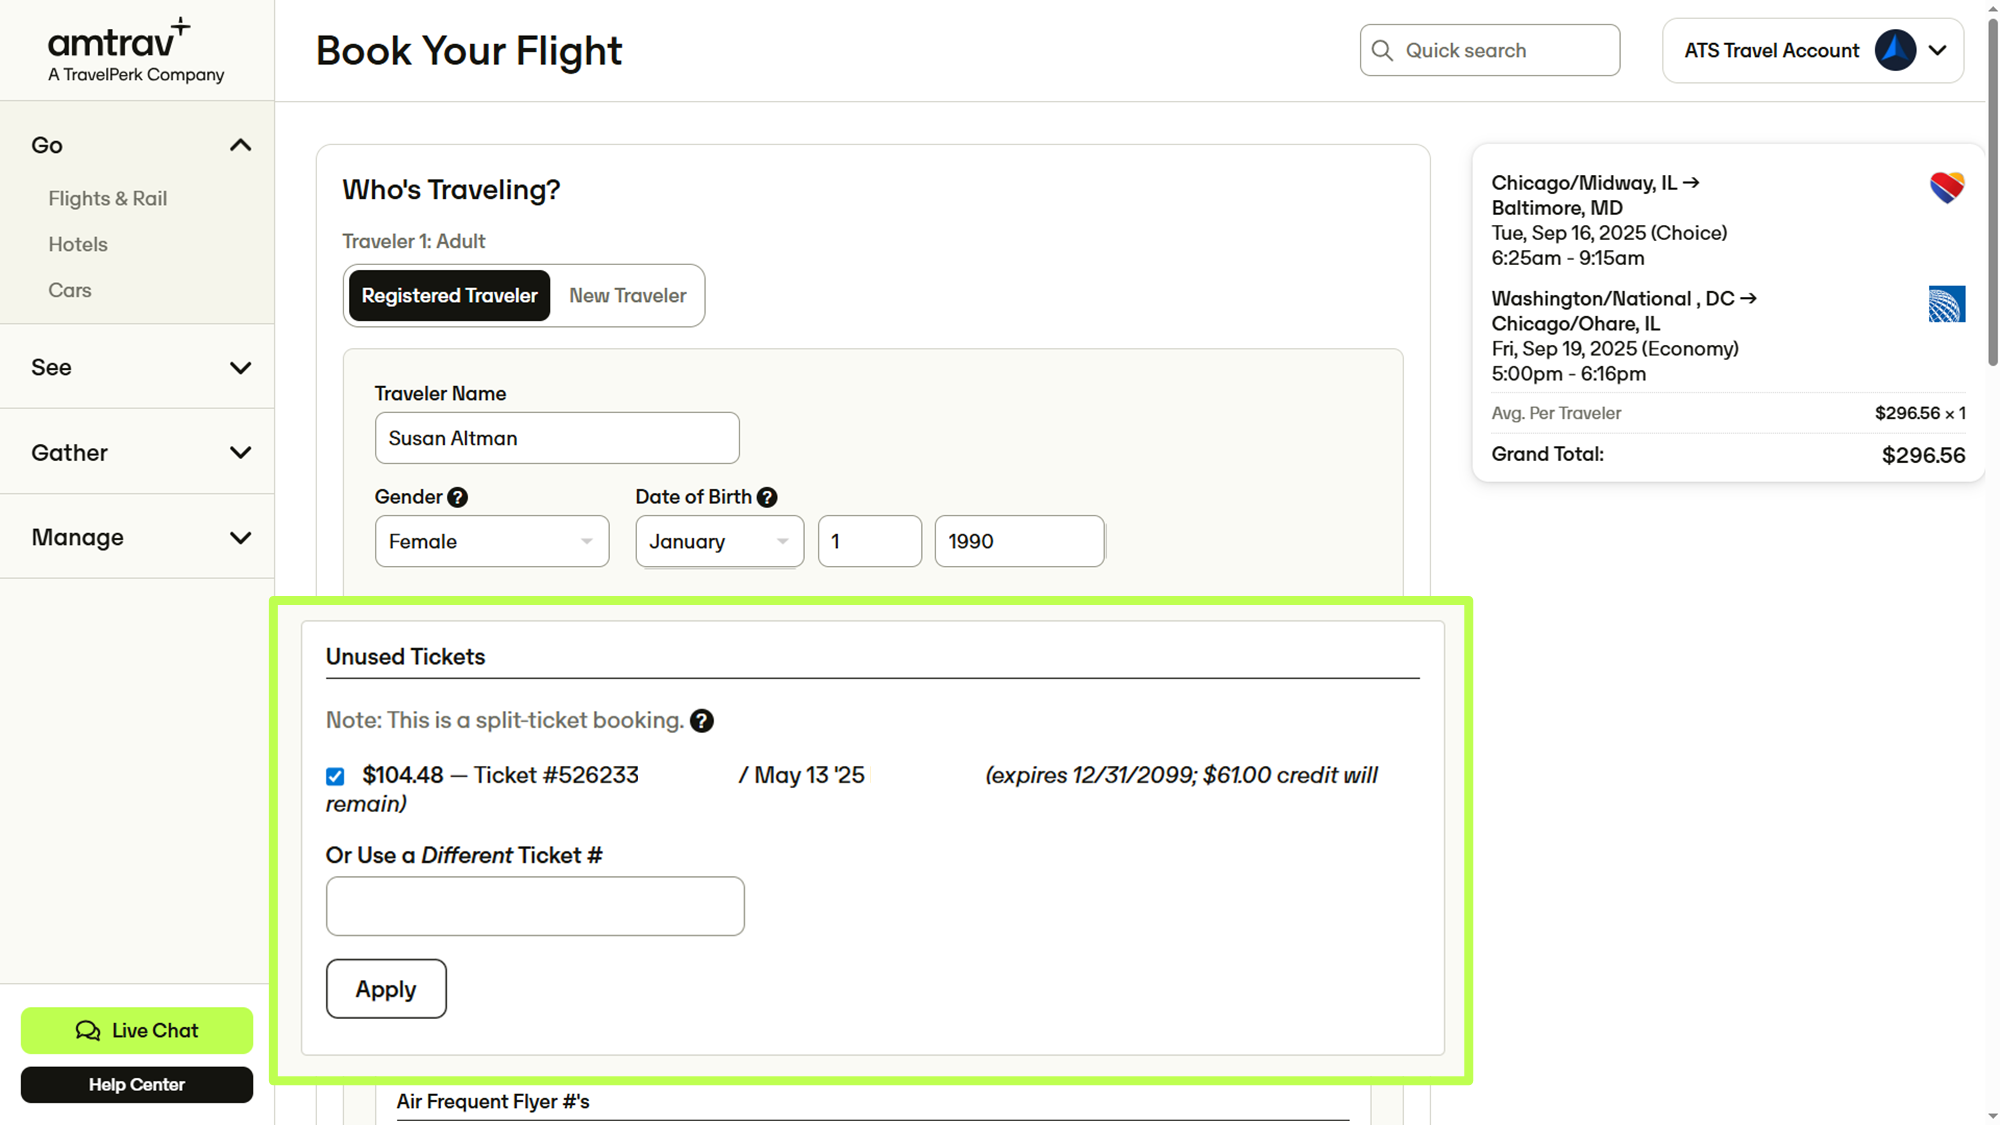Toggle the $104.48 unused ticket checkbox
The image size is (2000, 1125).
click(x=335, y=776)
